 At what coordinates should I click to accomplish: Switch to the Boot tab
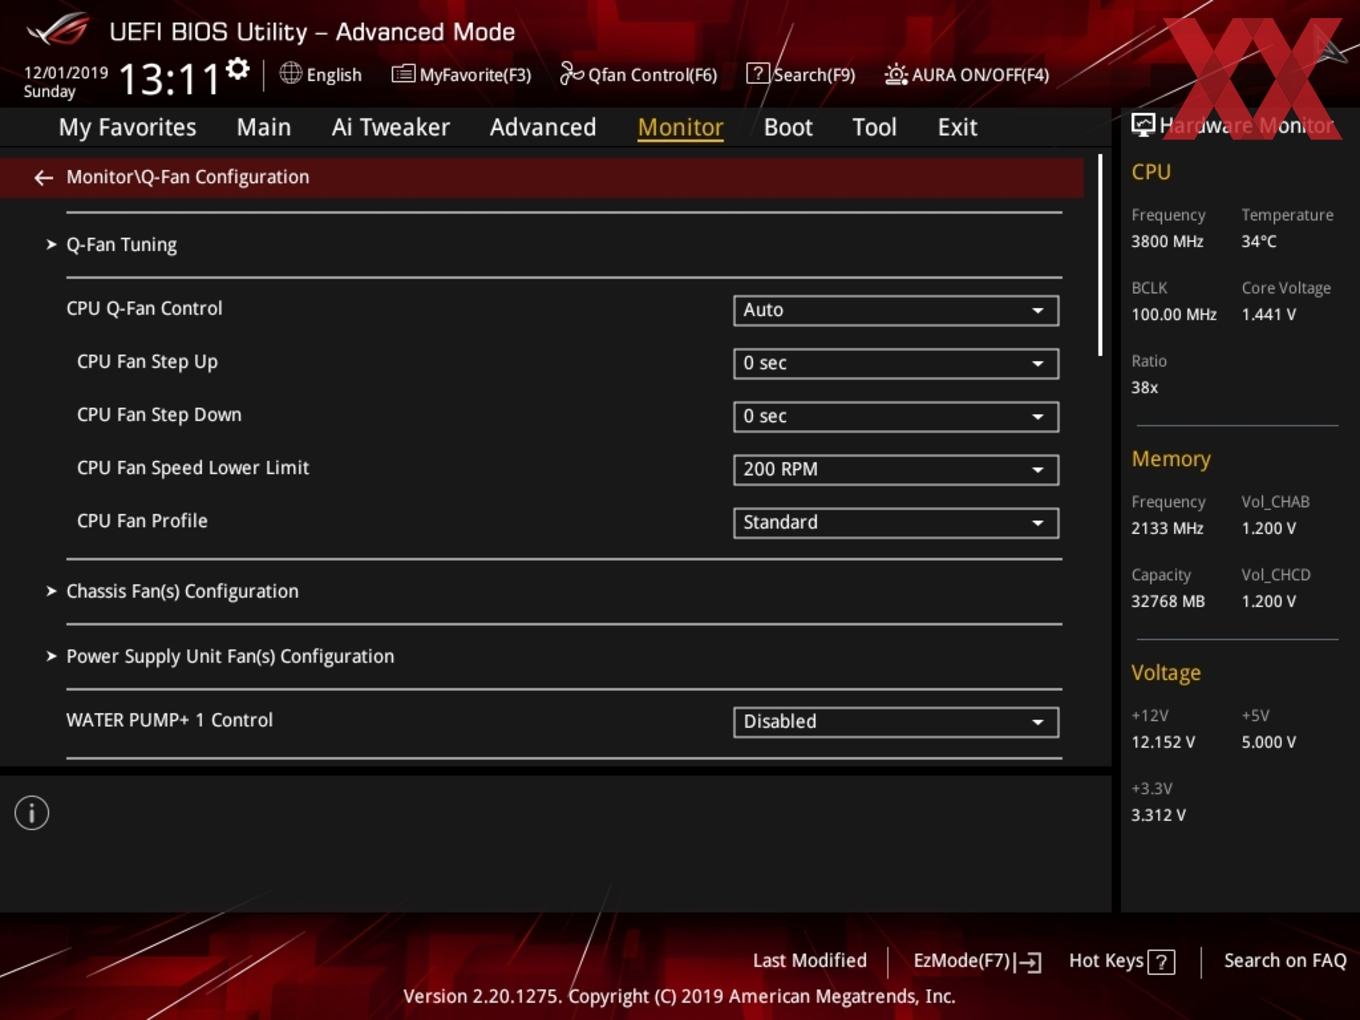(x=788, y=127)
